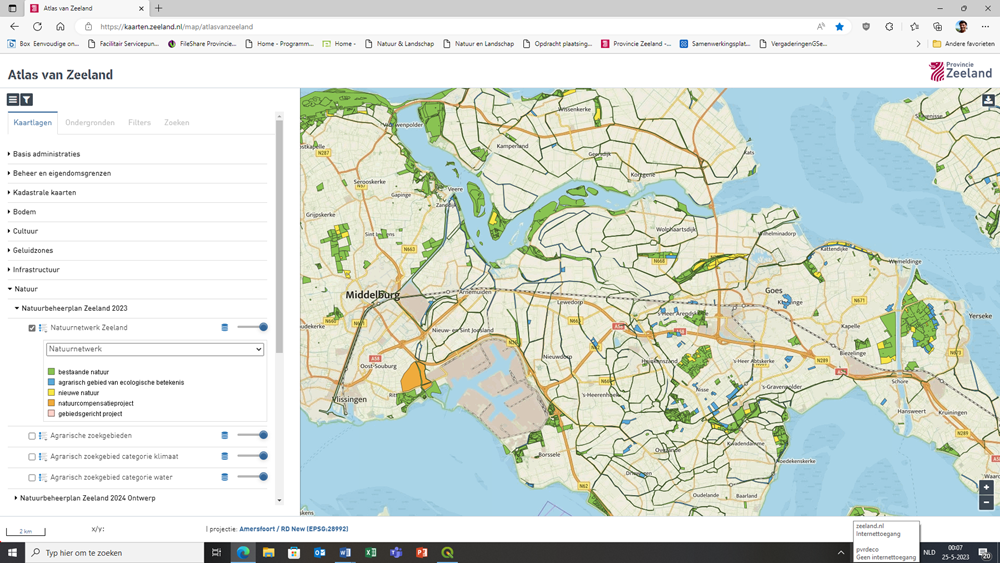Collapse the Natuur group
1000x563 pixels.
coord(25,289)
